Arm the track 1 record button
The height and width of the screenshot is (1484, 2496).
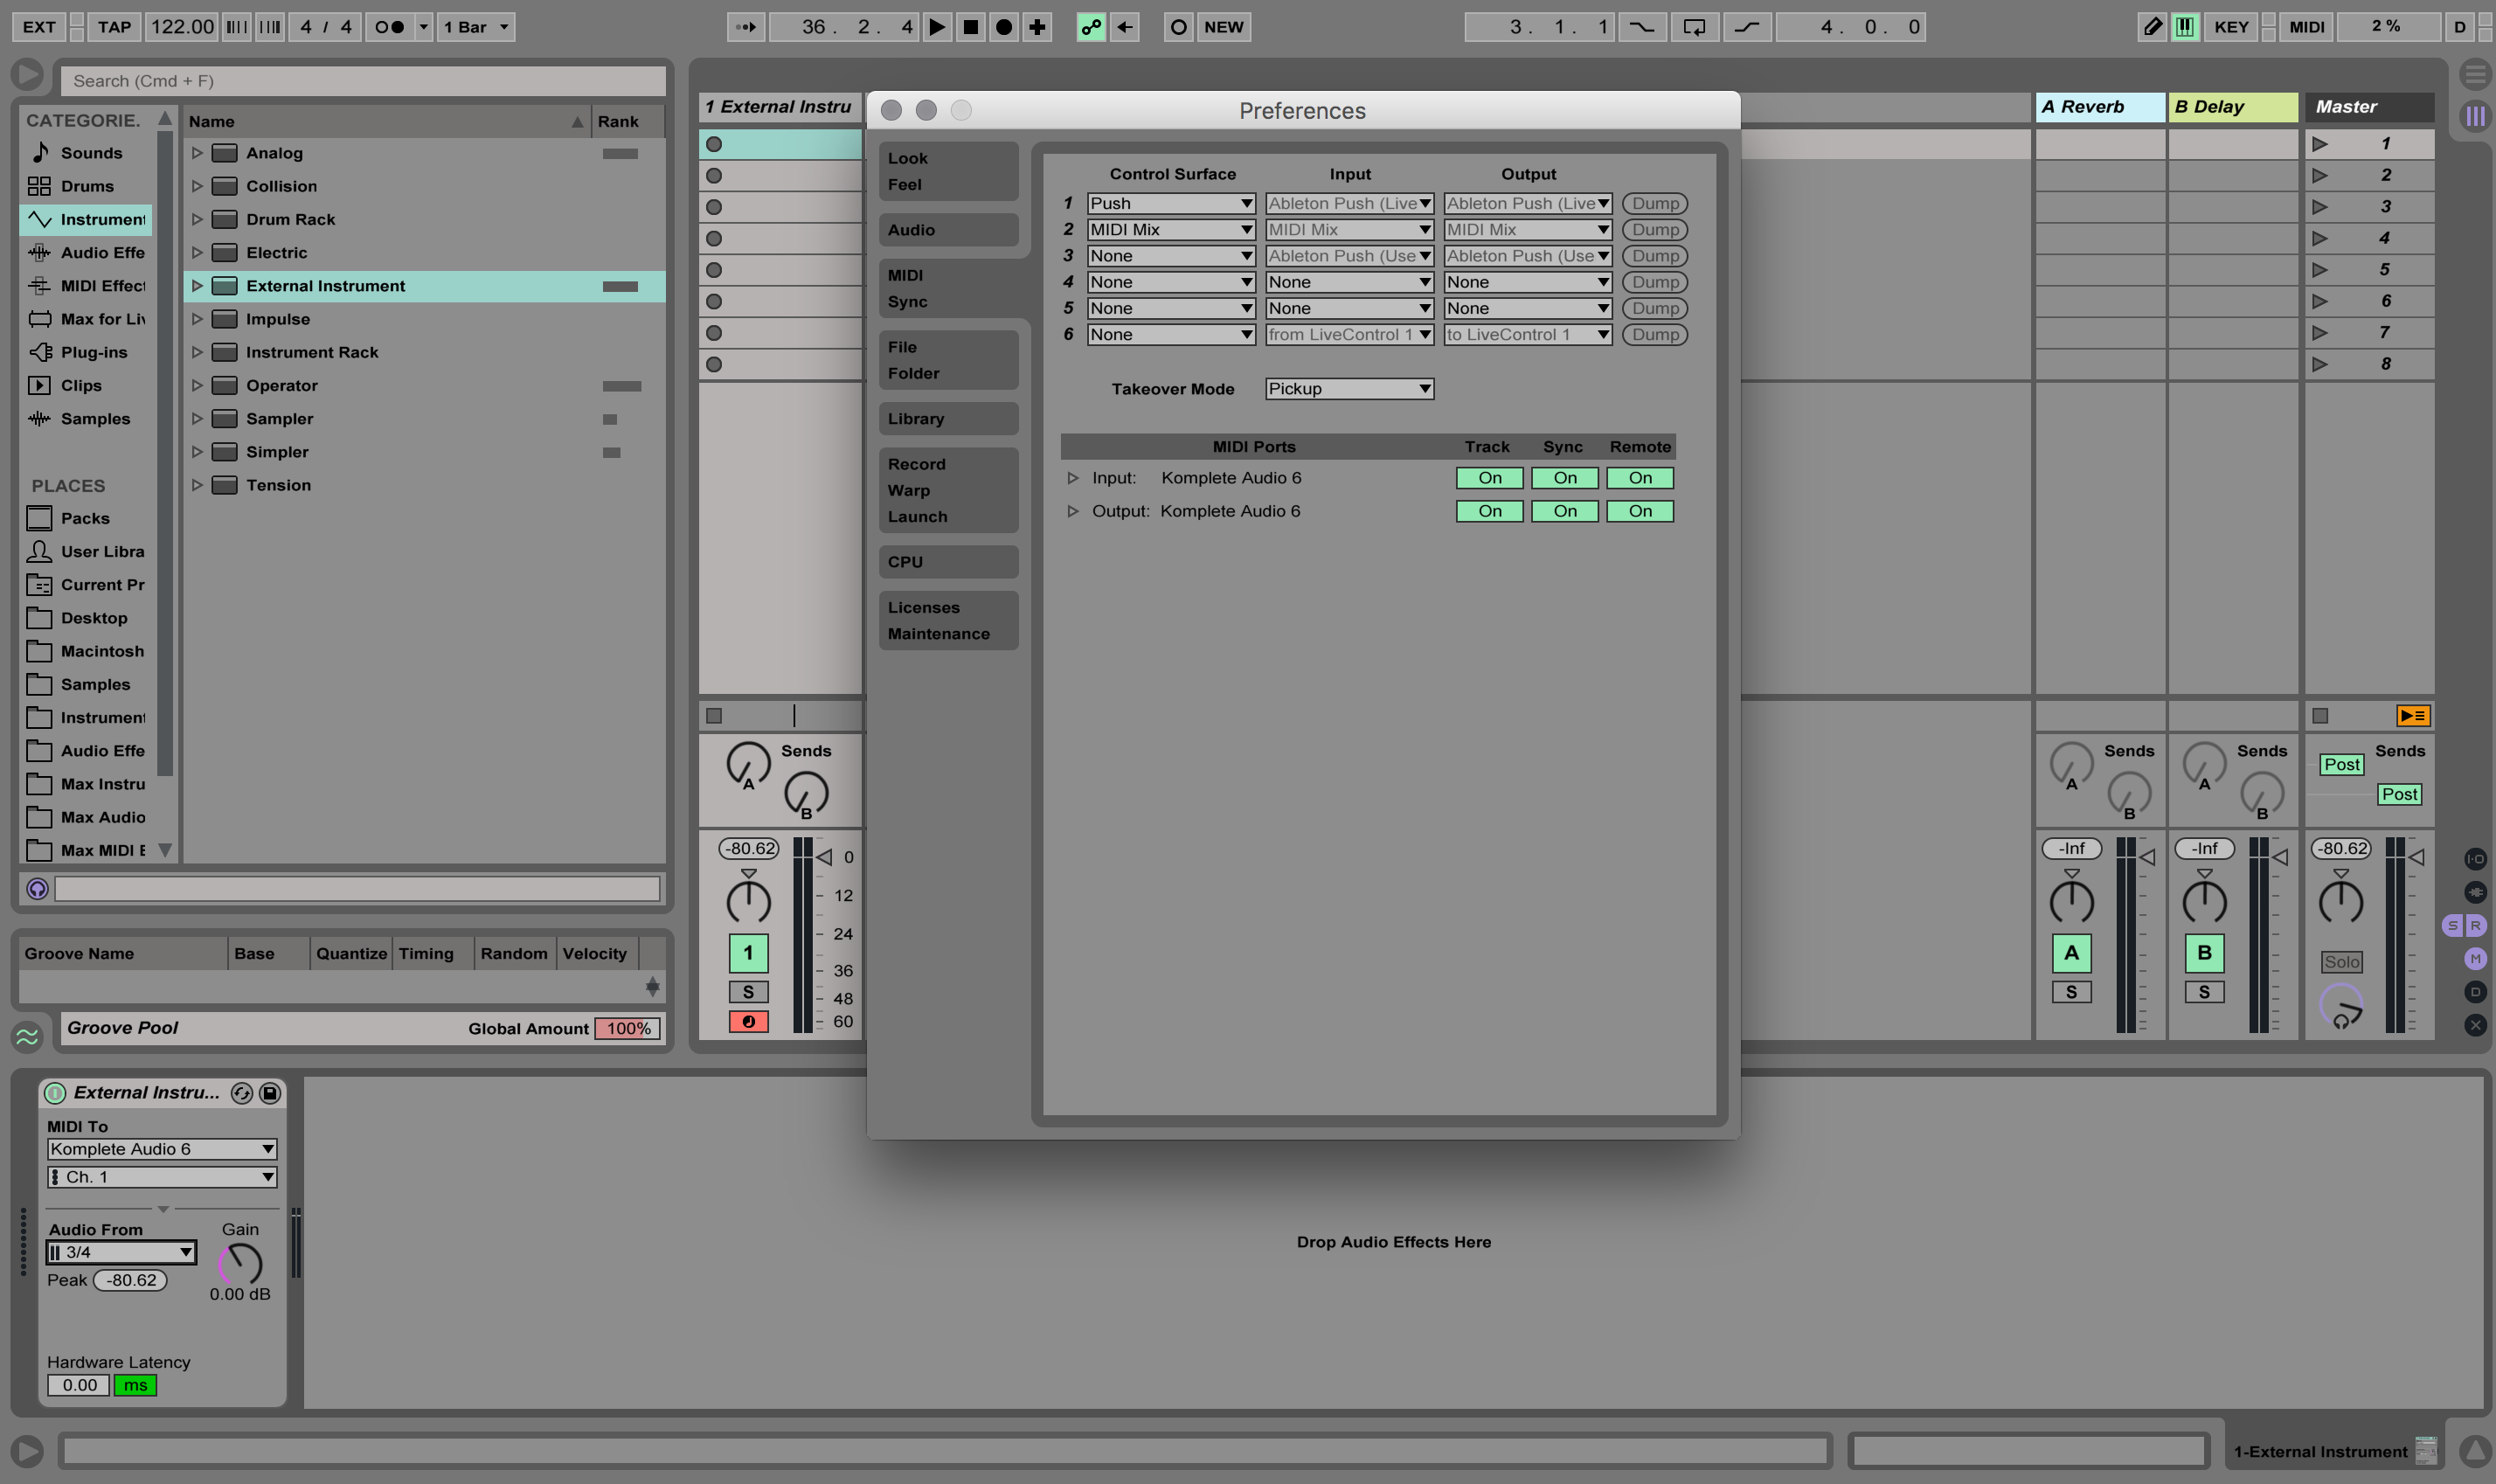pos(748,1021)
